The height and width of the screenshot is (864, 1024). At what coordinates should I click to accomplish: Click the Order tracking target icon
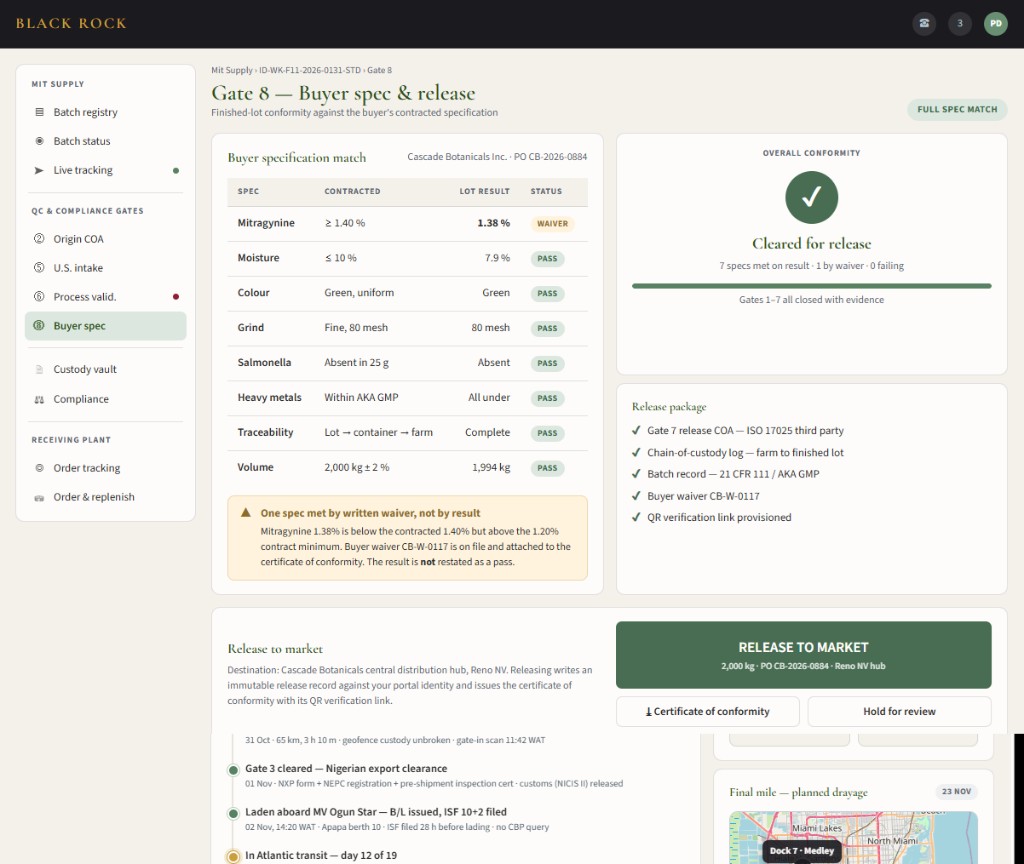39,468
